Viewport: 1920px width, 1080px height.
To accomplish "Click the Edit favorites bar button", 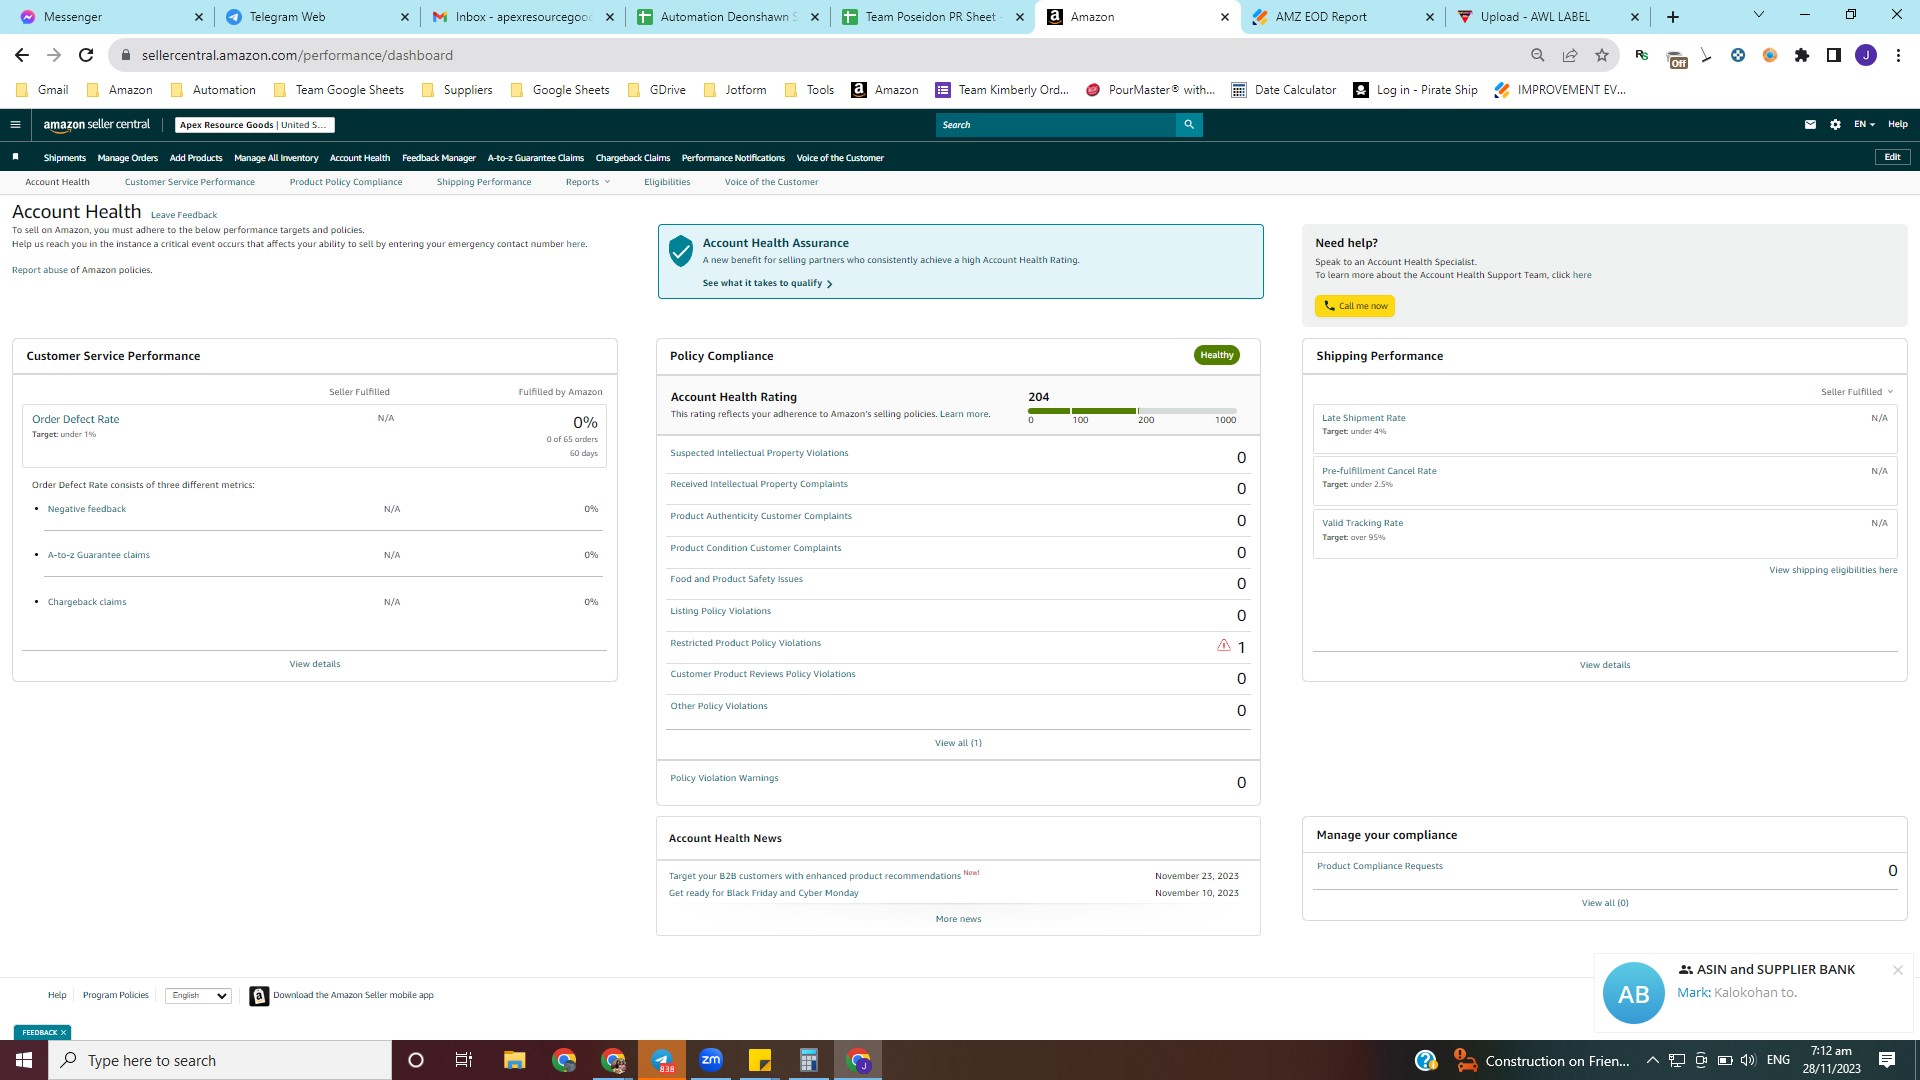I will (x=1892, y=157).
